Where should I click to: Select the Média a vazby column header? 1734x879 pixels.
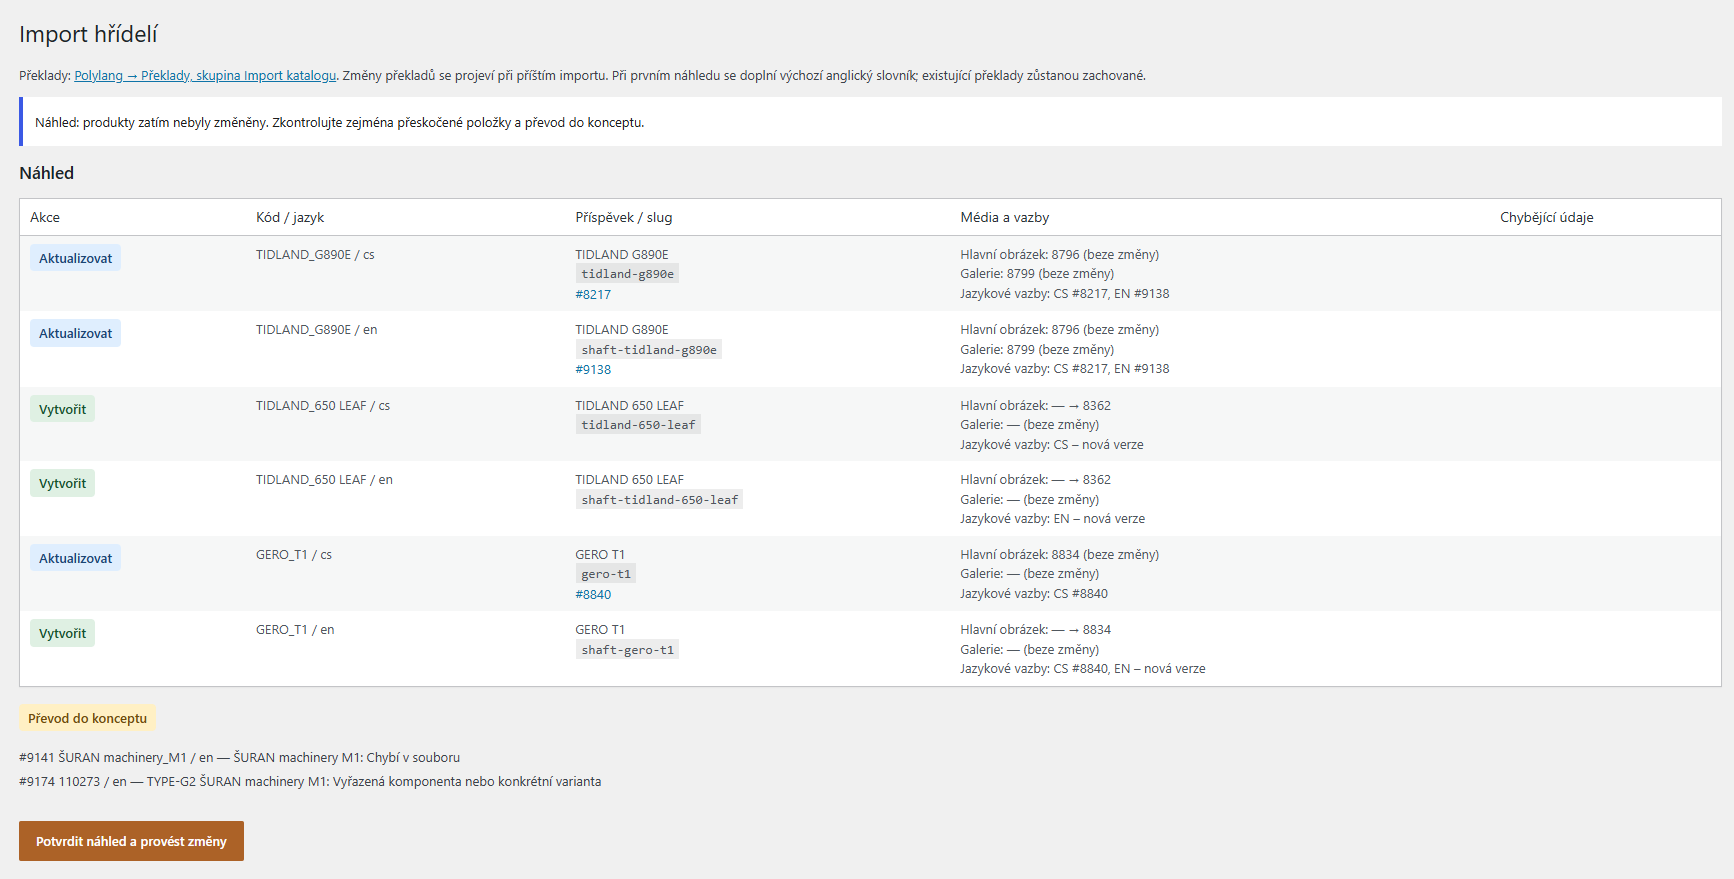tap(1005, 217)
